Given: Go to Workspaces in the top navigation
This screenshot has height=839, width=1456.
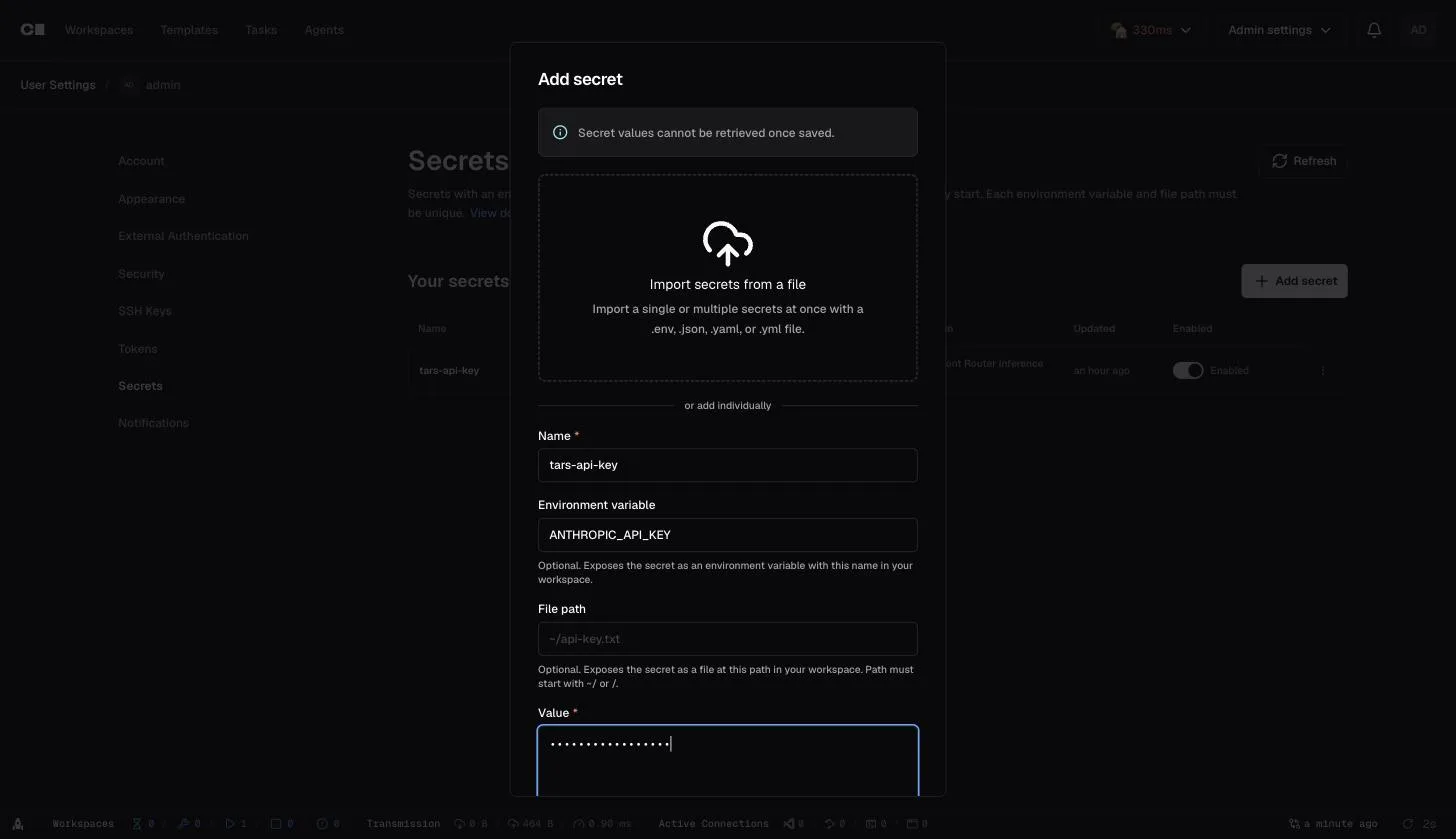Looking at the screenshot, I should pyautogui.click(x=99, y=30).
